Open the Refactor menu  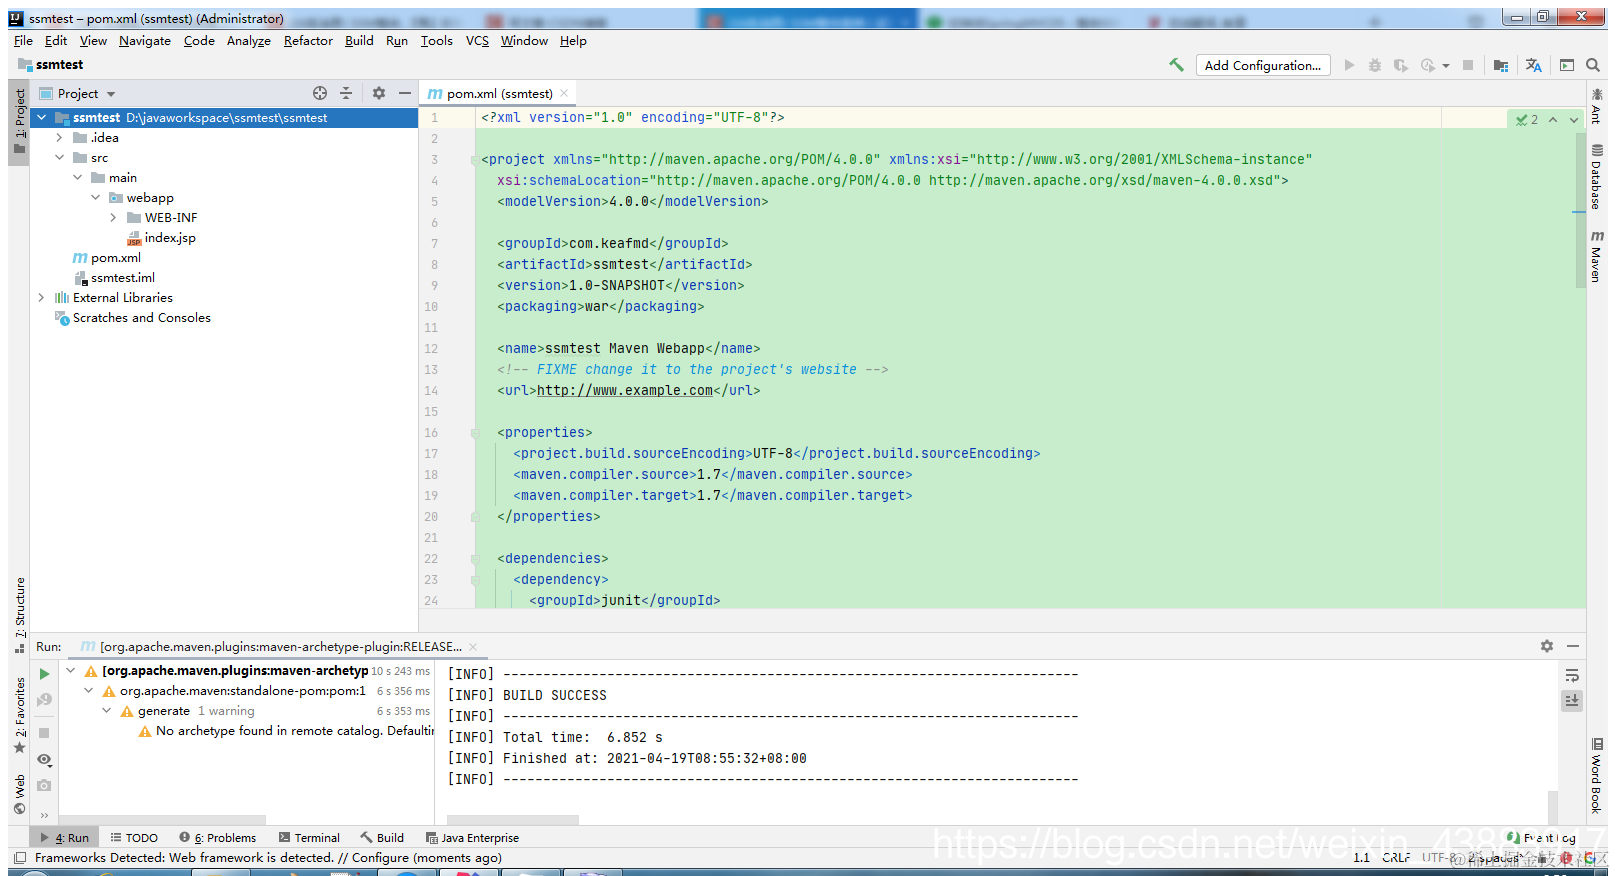coord(308,41)
